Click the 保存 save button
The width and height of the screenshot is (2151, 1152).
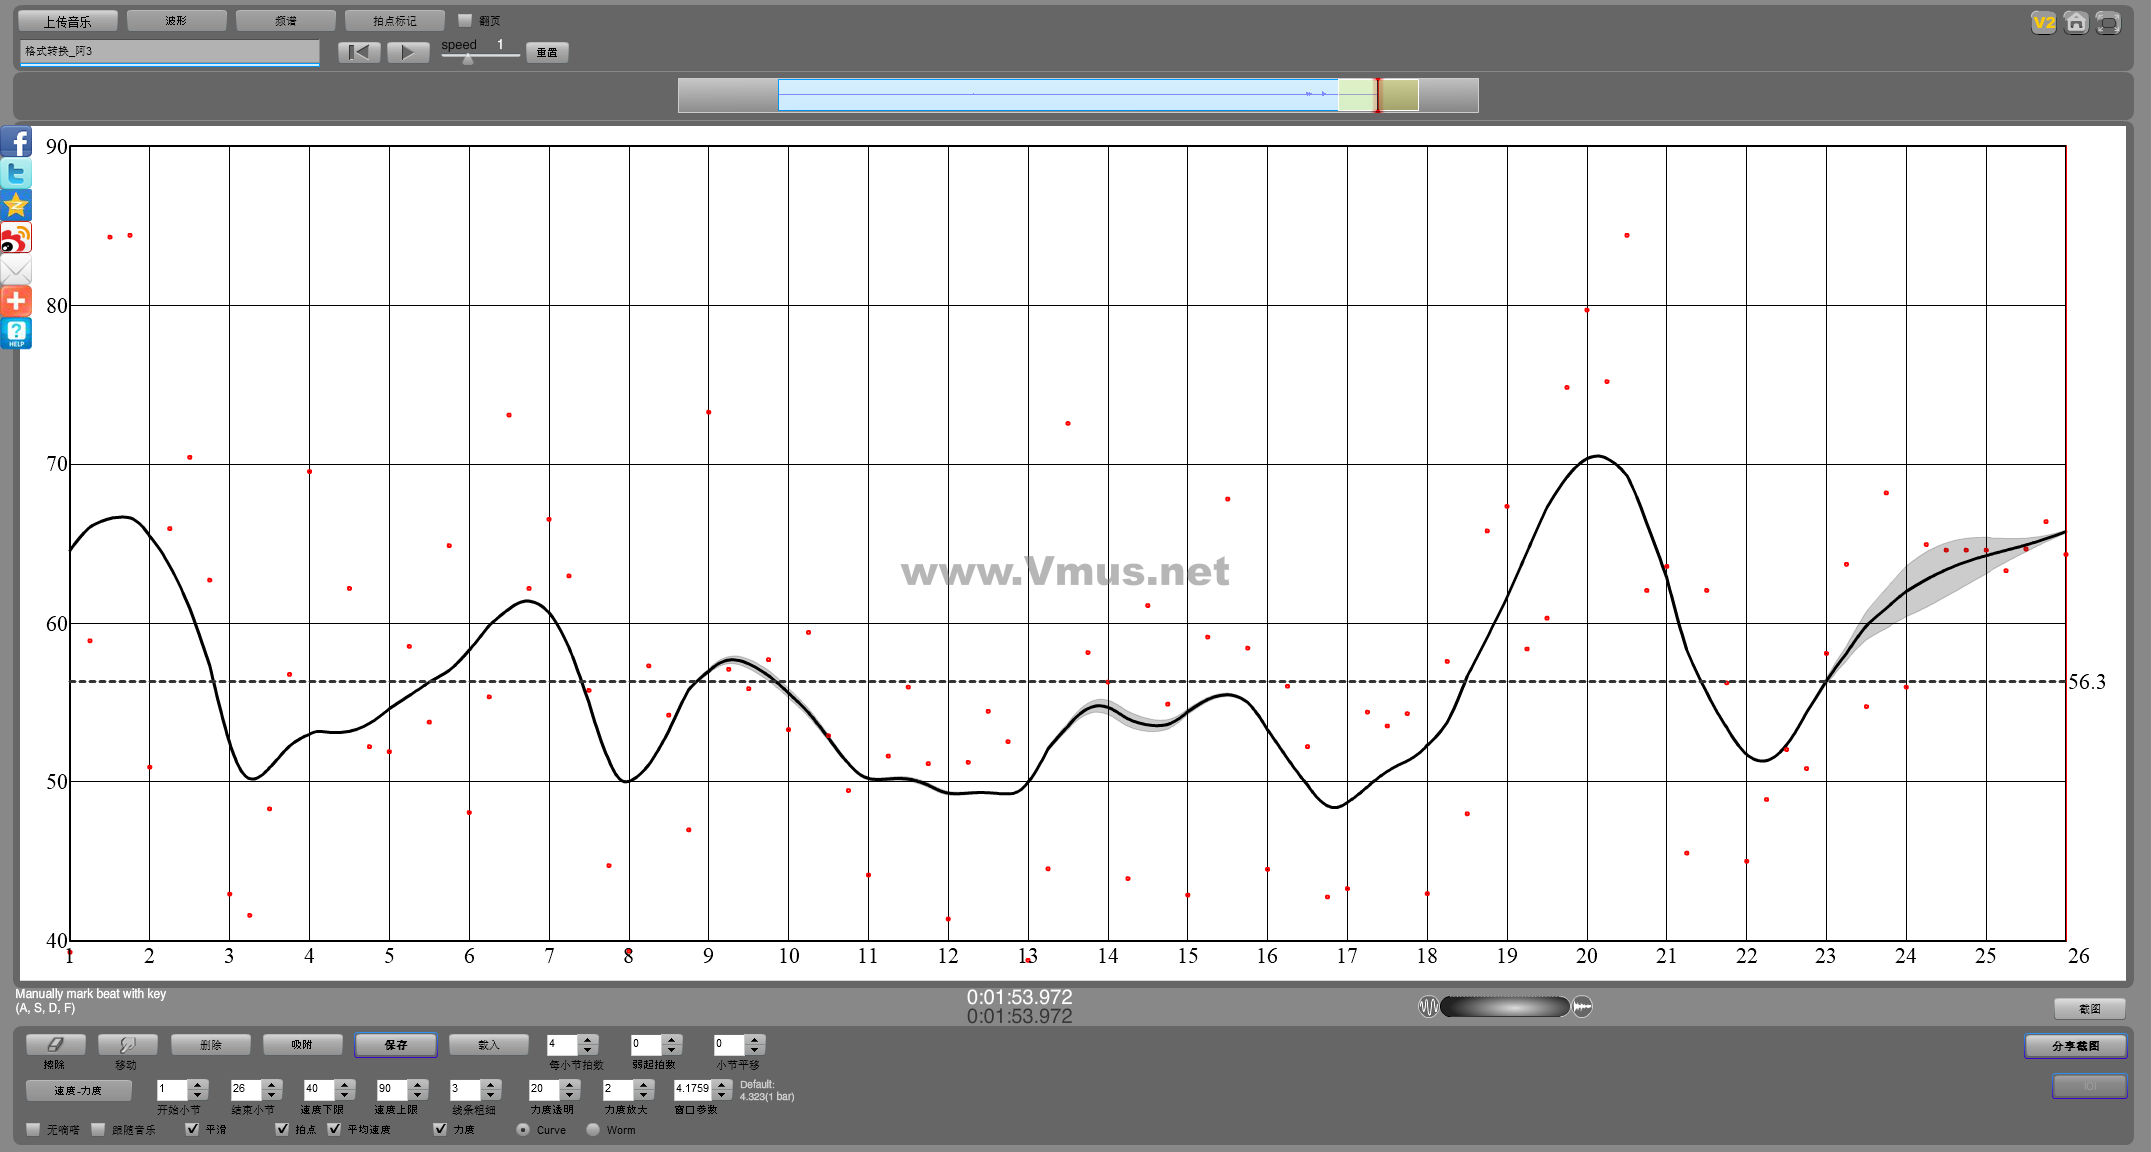[396, 1045]
